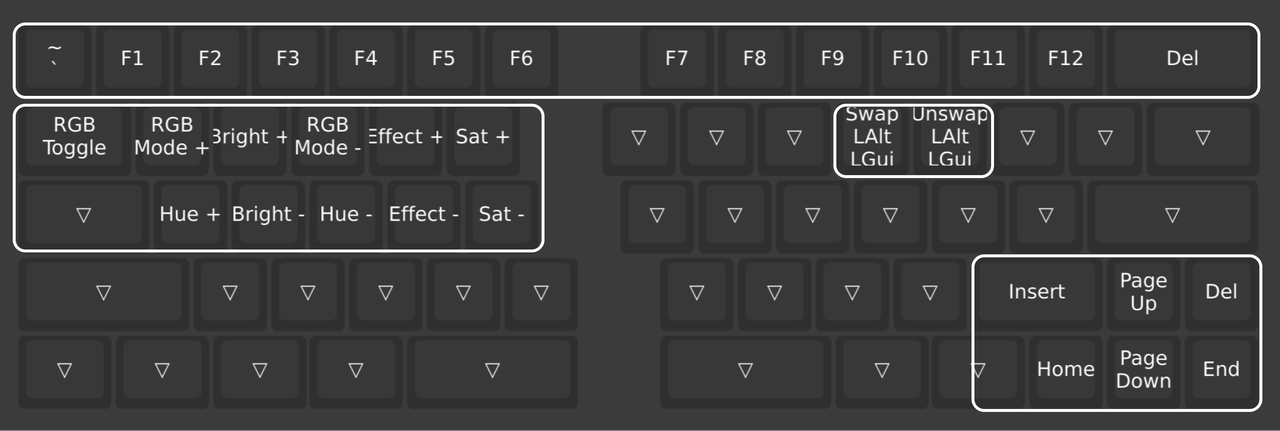Select the Home key
The image size is (1280, 431).
(1065, 370)
